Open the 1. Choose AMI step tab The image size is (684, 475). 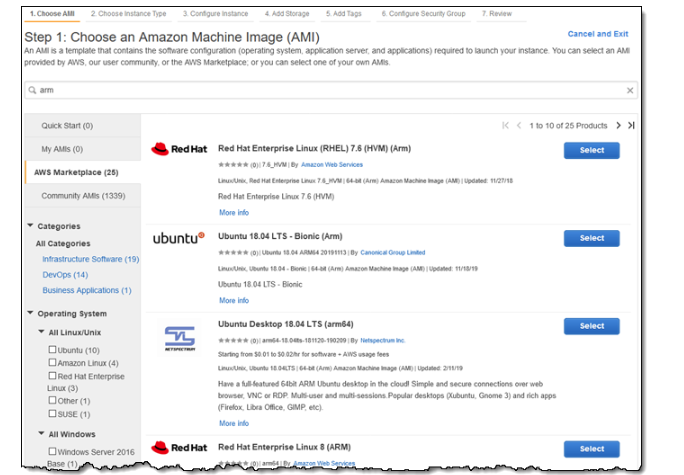(x=52, y=14)
